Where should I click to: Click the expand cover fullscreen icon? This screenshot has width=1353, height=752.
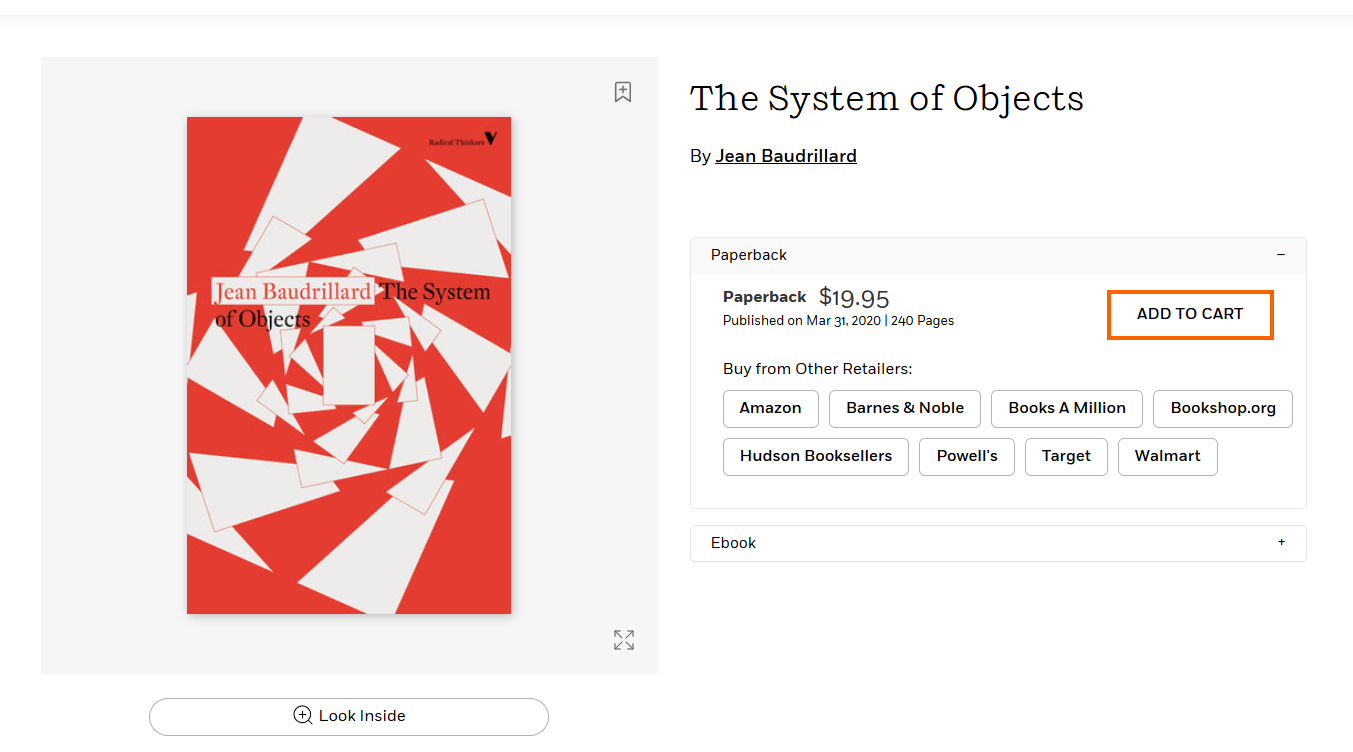[x=624, y=640]
